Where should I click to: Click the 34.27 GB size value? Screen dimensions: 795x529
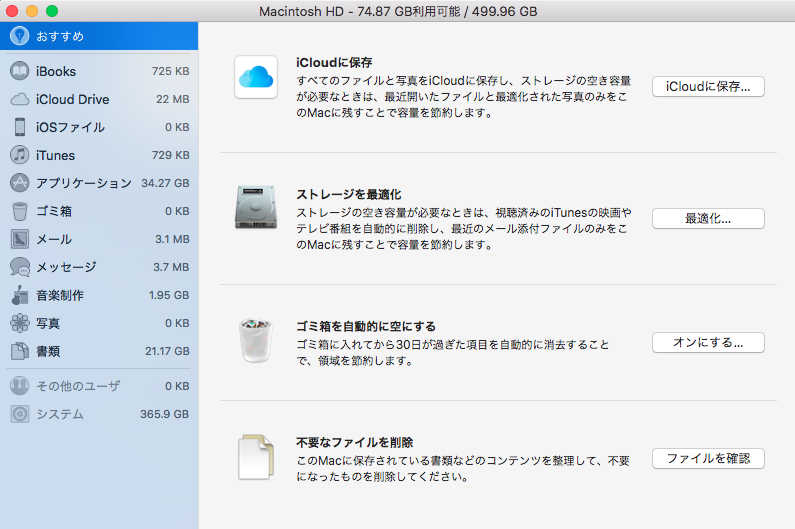[165, 183]
